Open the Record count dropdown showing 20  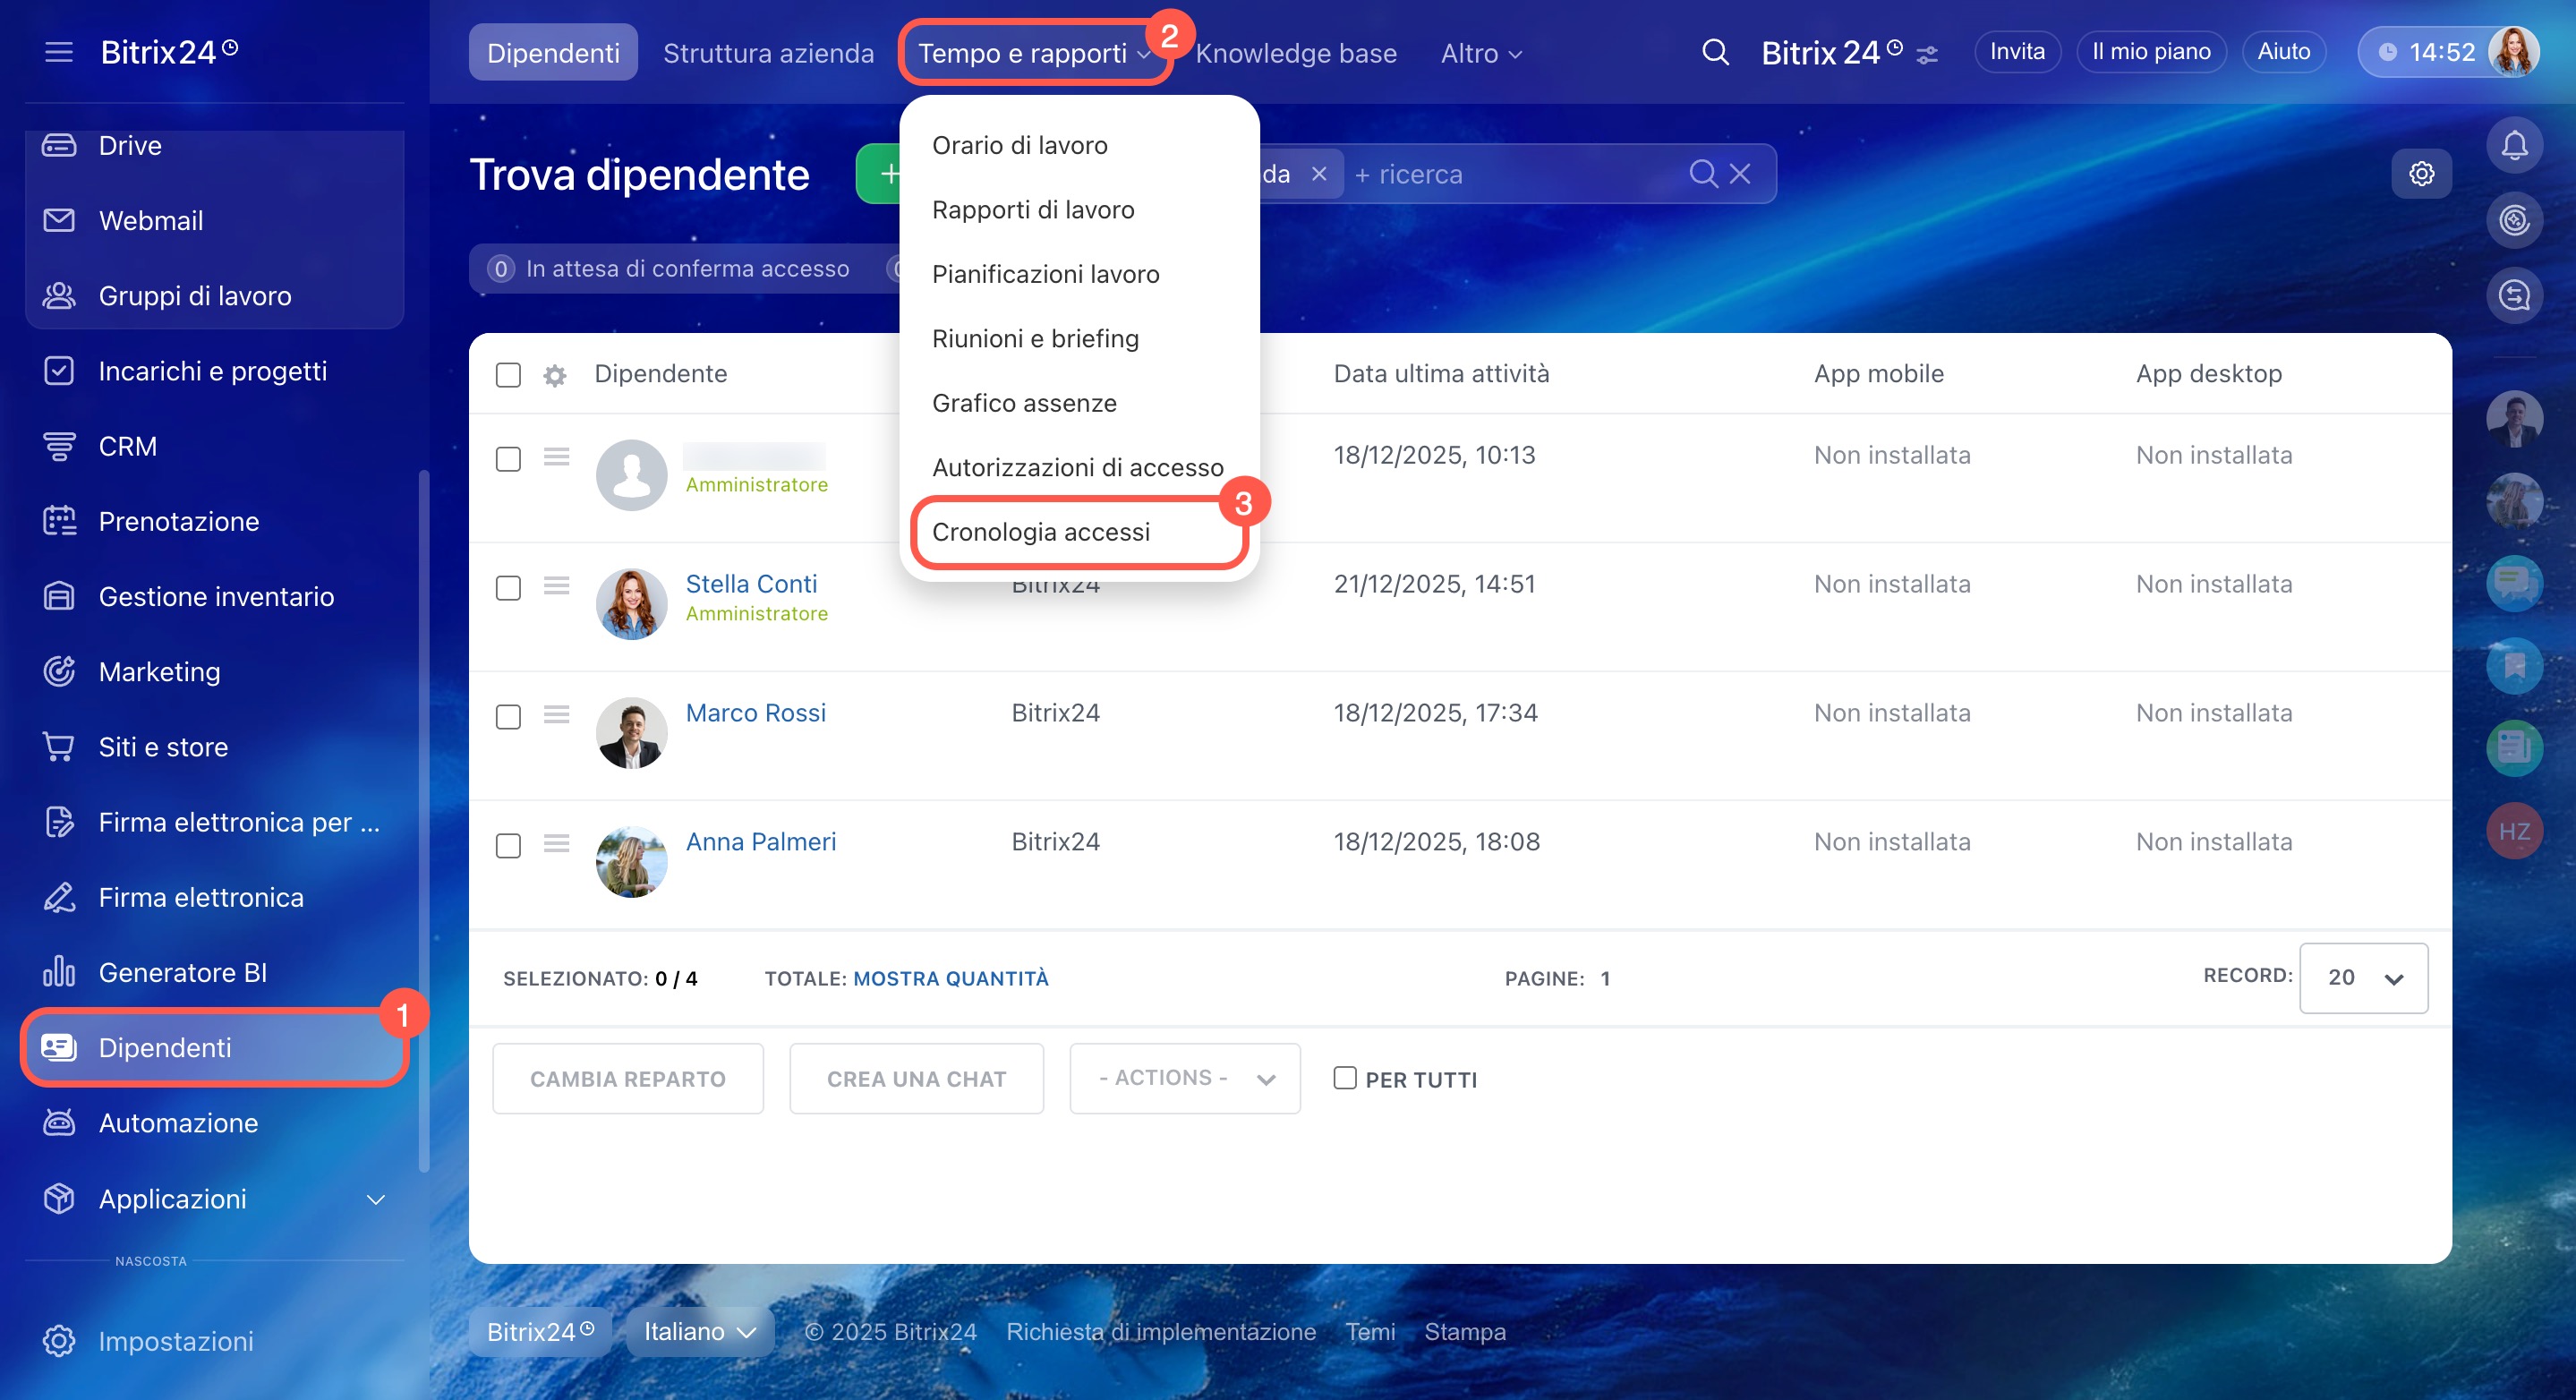point(2363,978)
